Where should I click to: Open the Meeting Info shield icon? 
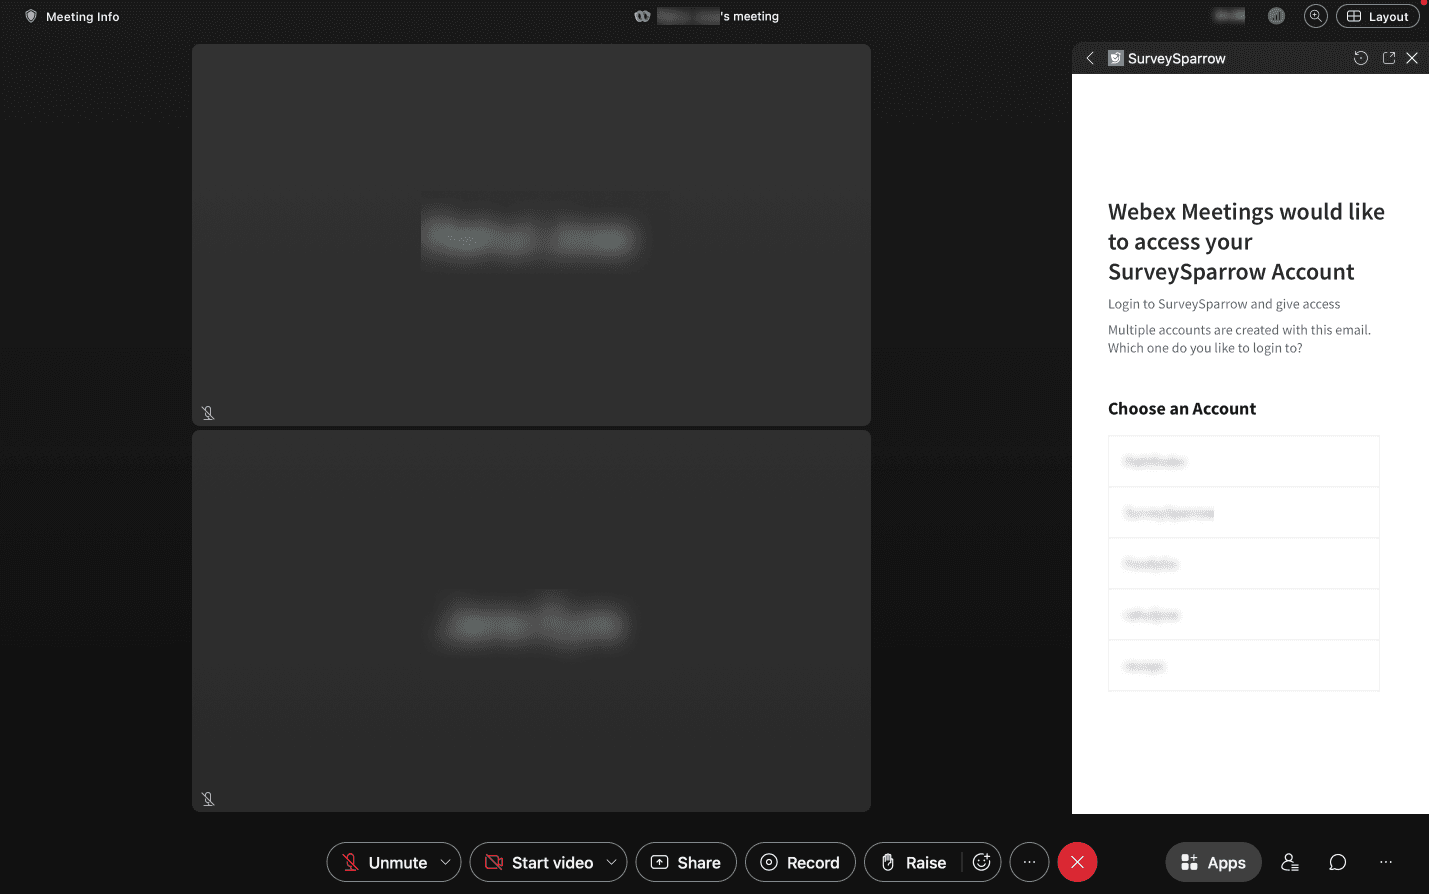pyautogui.click(x=31, y=16)
